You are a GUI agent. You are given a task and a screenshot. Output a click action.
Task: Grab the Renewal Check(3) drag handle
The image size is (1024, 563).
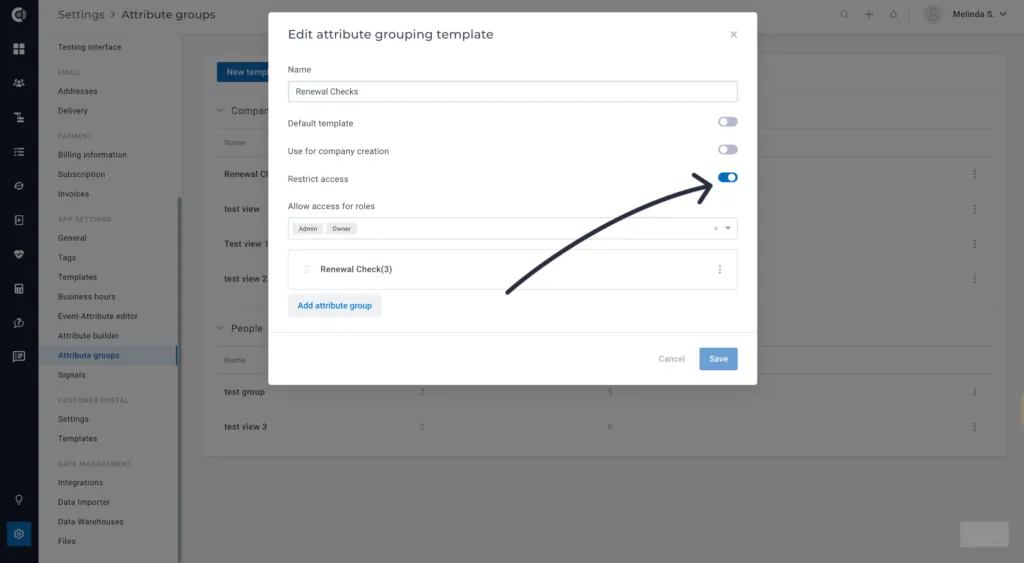pos(306,269)
